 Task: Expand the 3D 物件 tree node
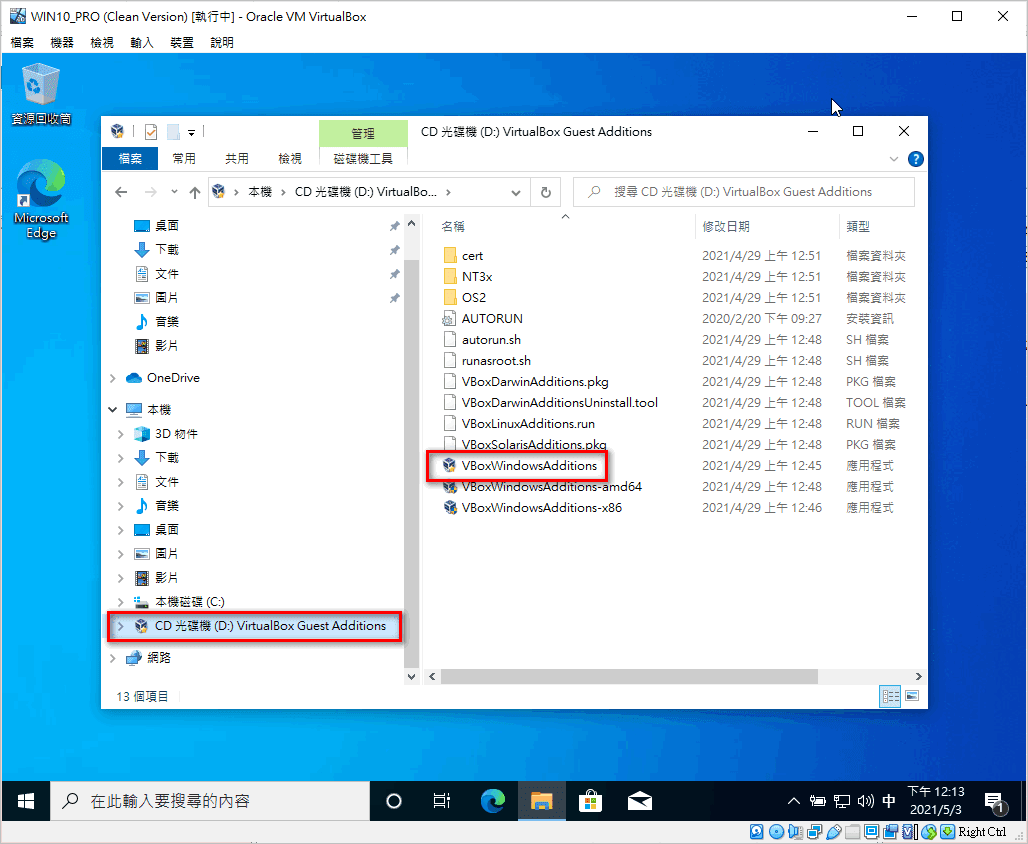(x=121, y=434)
